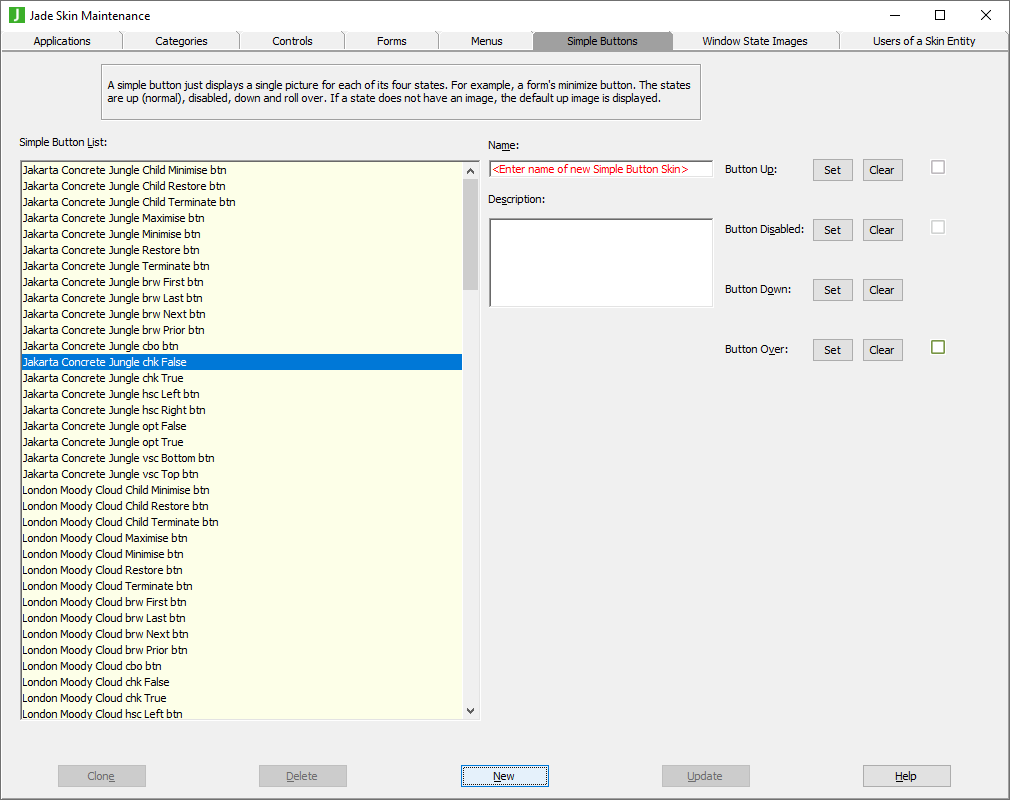
Task: Click the Button Up image preview
Action: [938, 167]
